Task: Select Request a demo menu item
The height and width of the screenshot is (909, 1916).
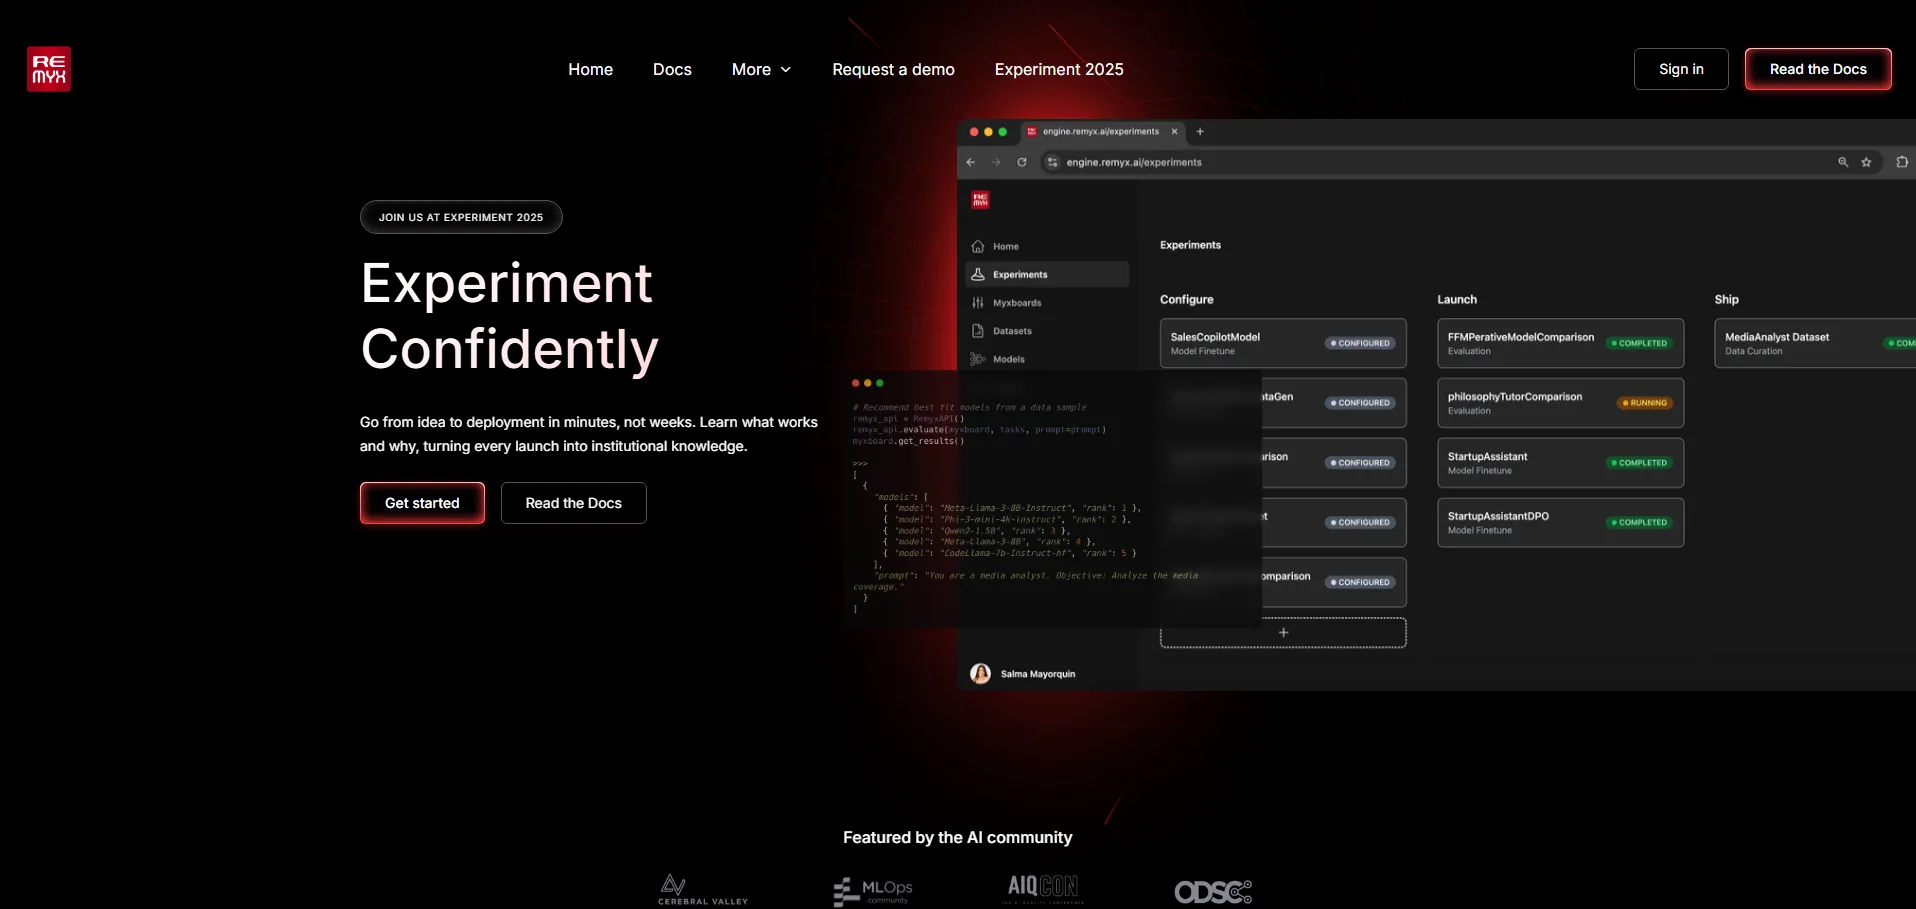Action: tap(893, 69)
